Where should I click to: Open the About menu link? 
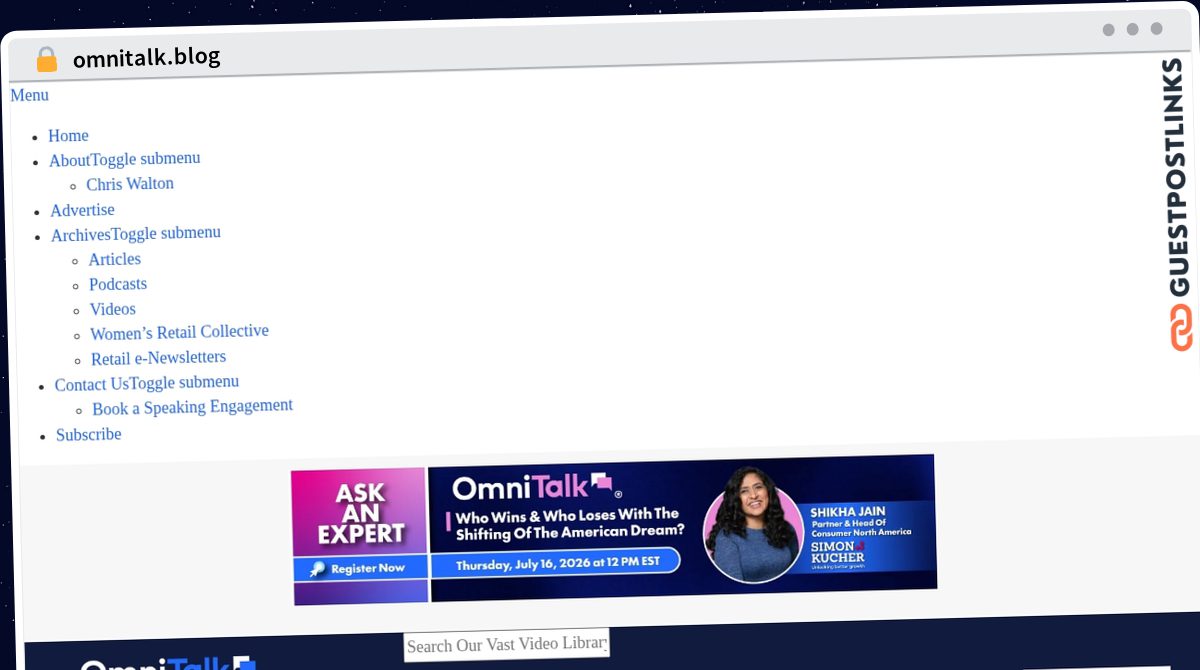(69, 160)
